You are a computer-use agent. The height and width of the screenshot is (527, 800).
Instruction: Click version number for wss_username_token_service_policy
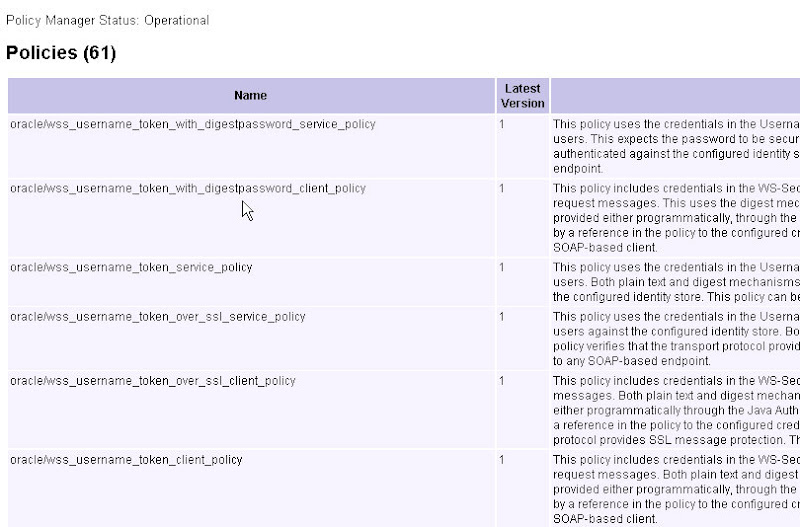(x=502, y=268)
